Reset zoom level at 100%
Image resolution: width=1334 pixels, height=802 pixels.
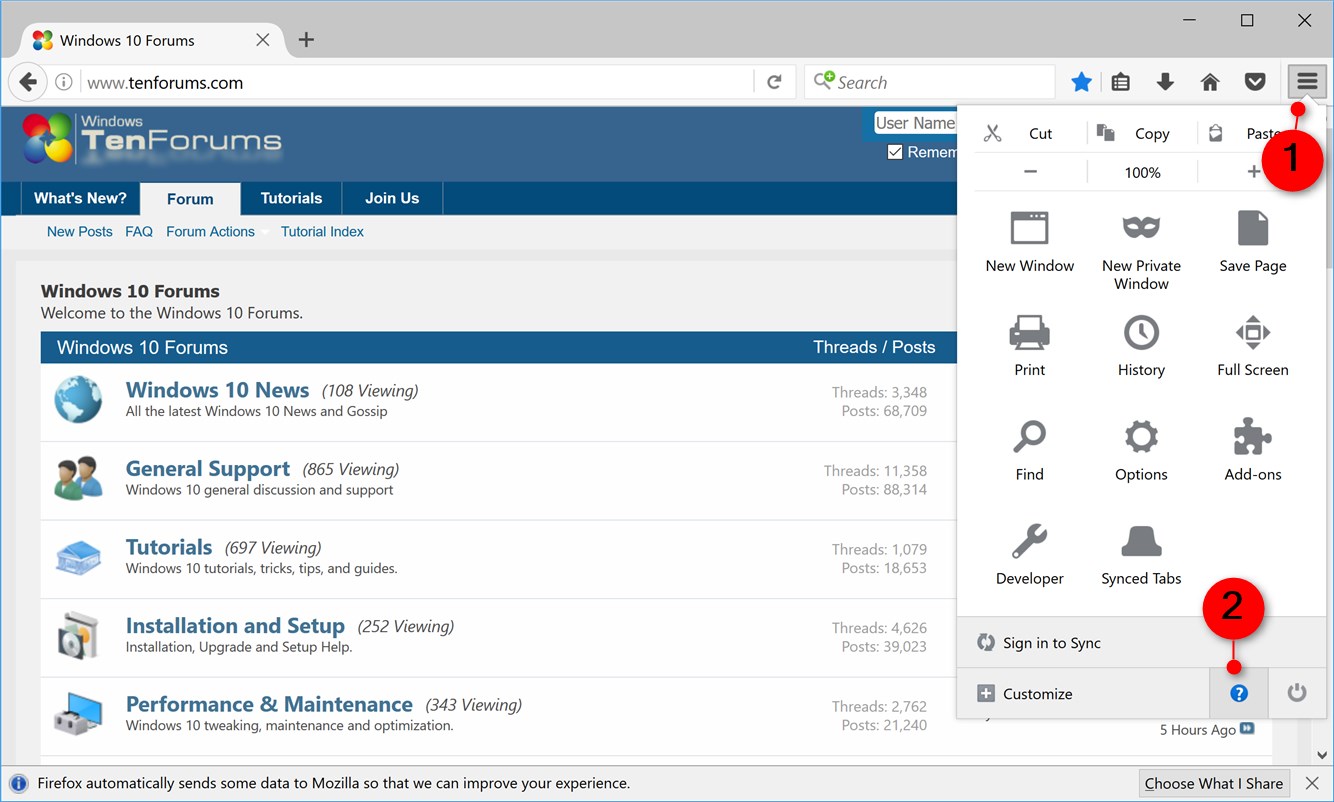1142,172
